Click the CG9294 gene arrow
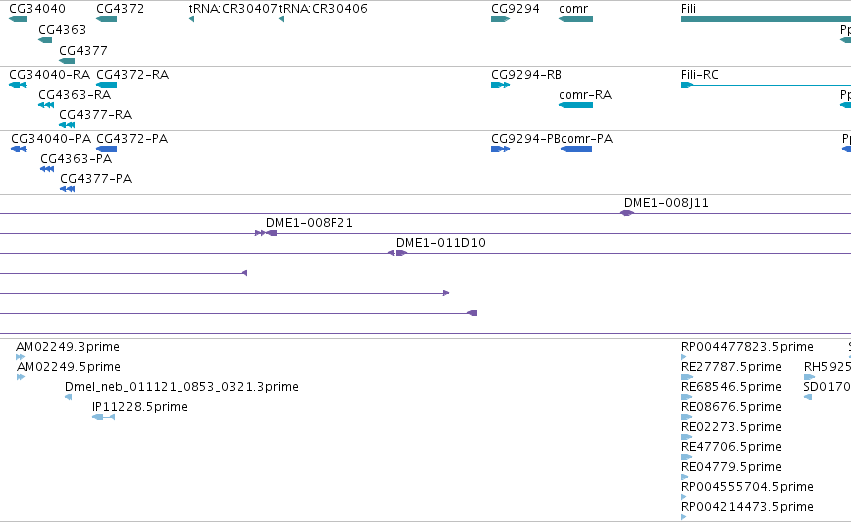Screen dimensions: 851x522 [500, 19]
